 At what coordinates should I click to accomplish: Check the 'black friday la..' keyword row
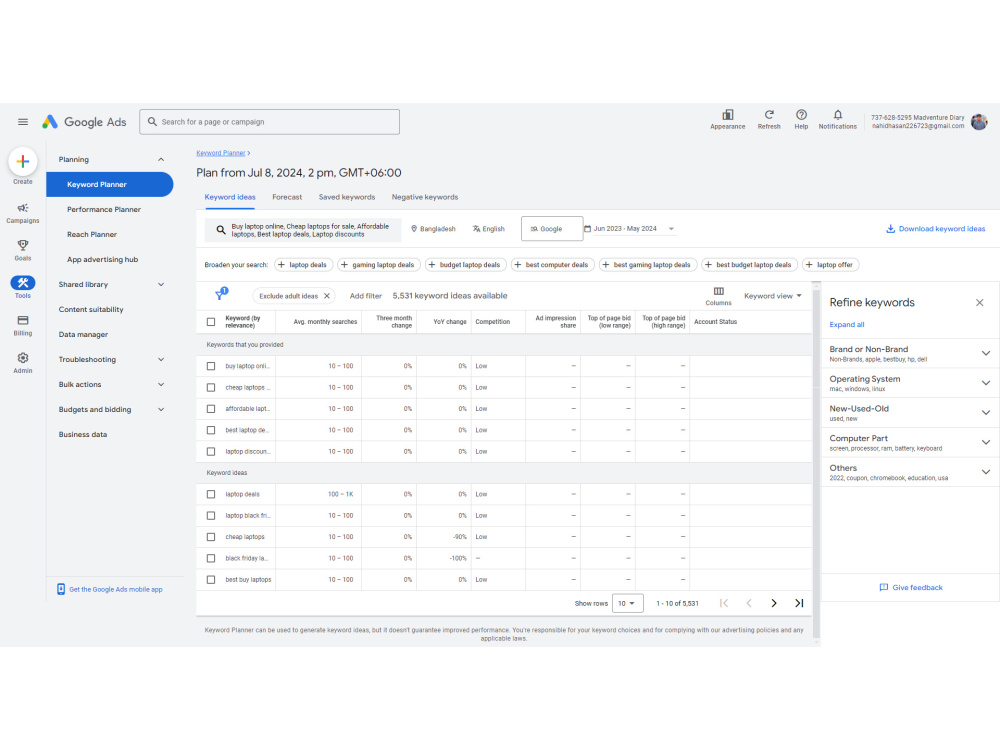pyautogui.click(x=211, y=558)
